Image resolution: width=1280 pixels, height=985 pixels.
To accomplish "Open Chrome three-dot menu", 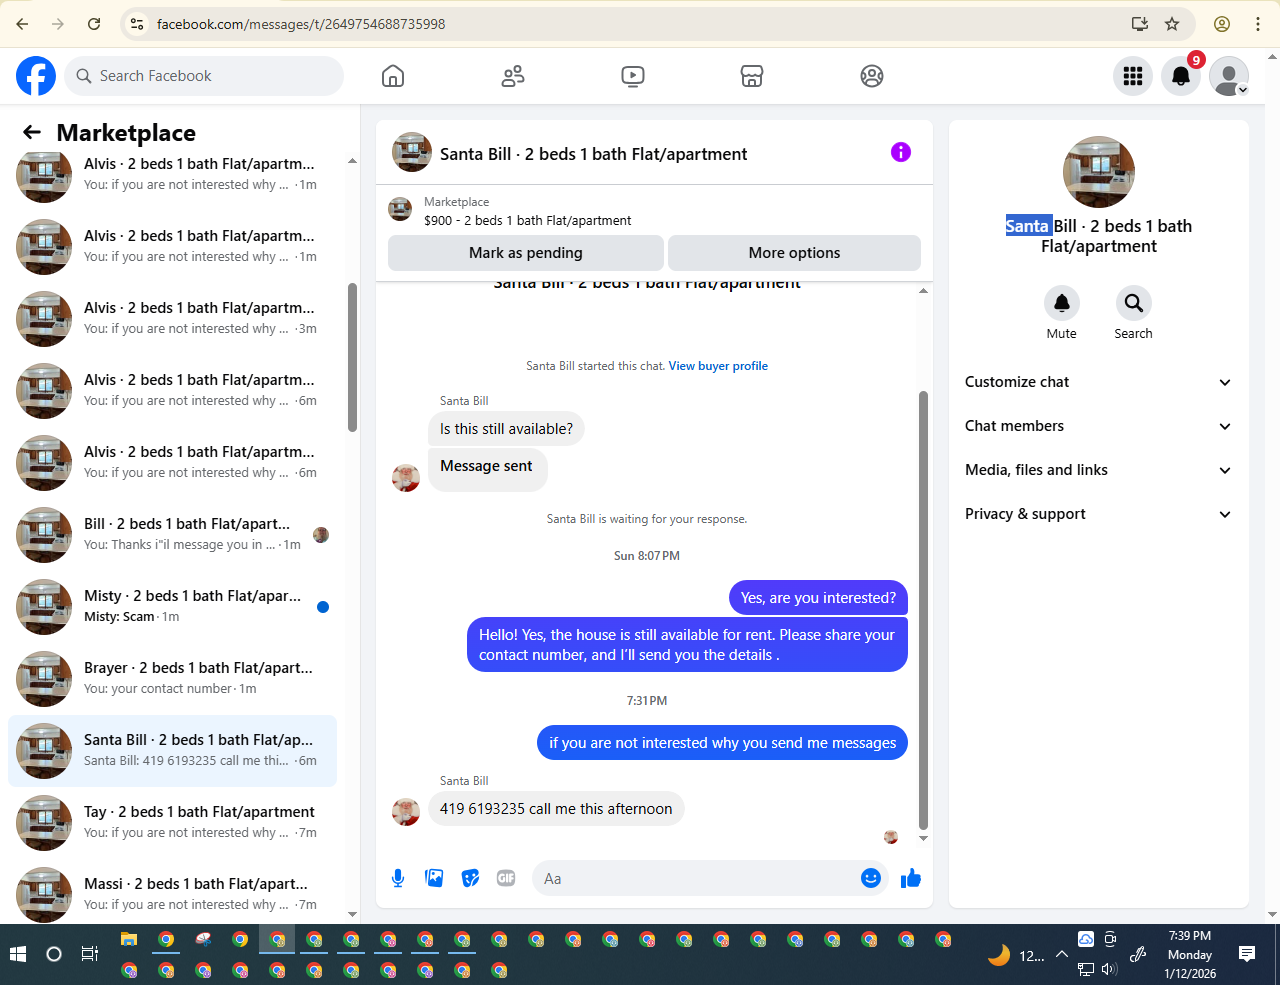I will pyautogui.click(x=1258, y=24).
